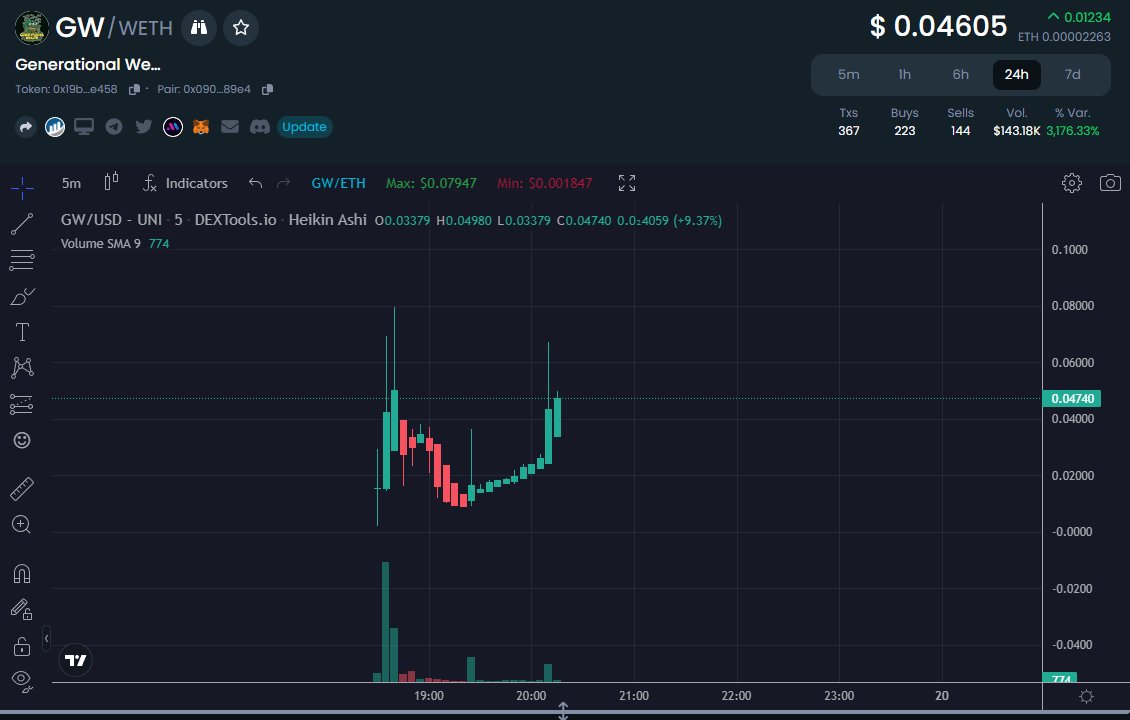Toggle GW as a favorite with the star
This screenshot has height=720, width=1130.
[x=240, y=28]
